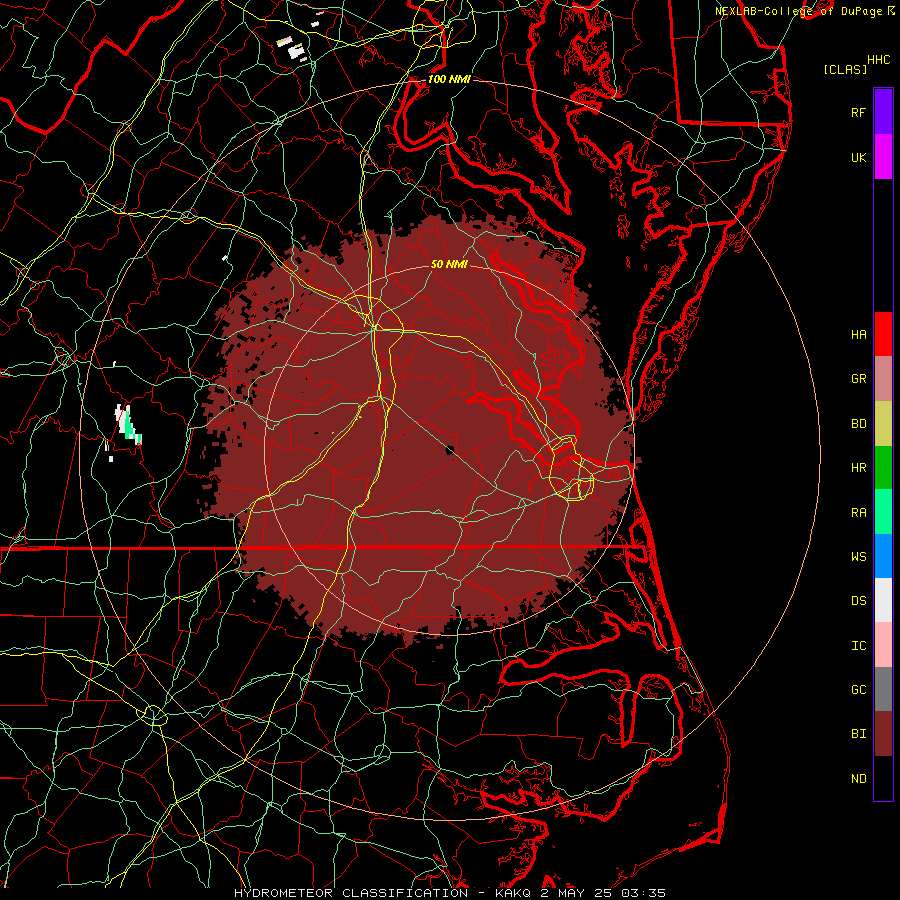Click the 100 NMI range ring label

449,79
